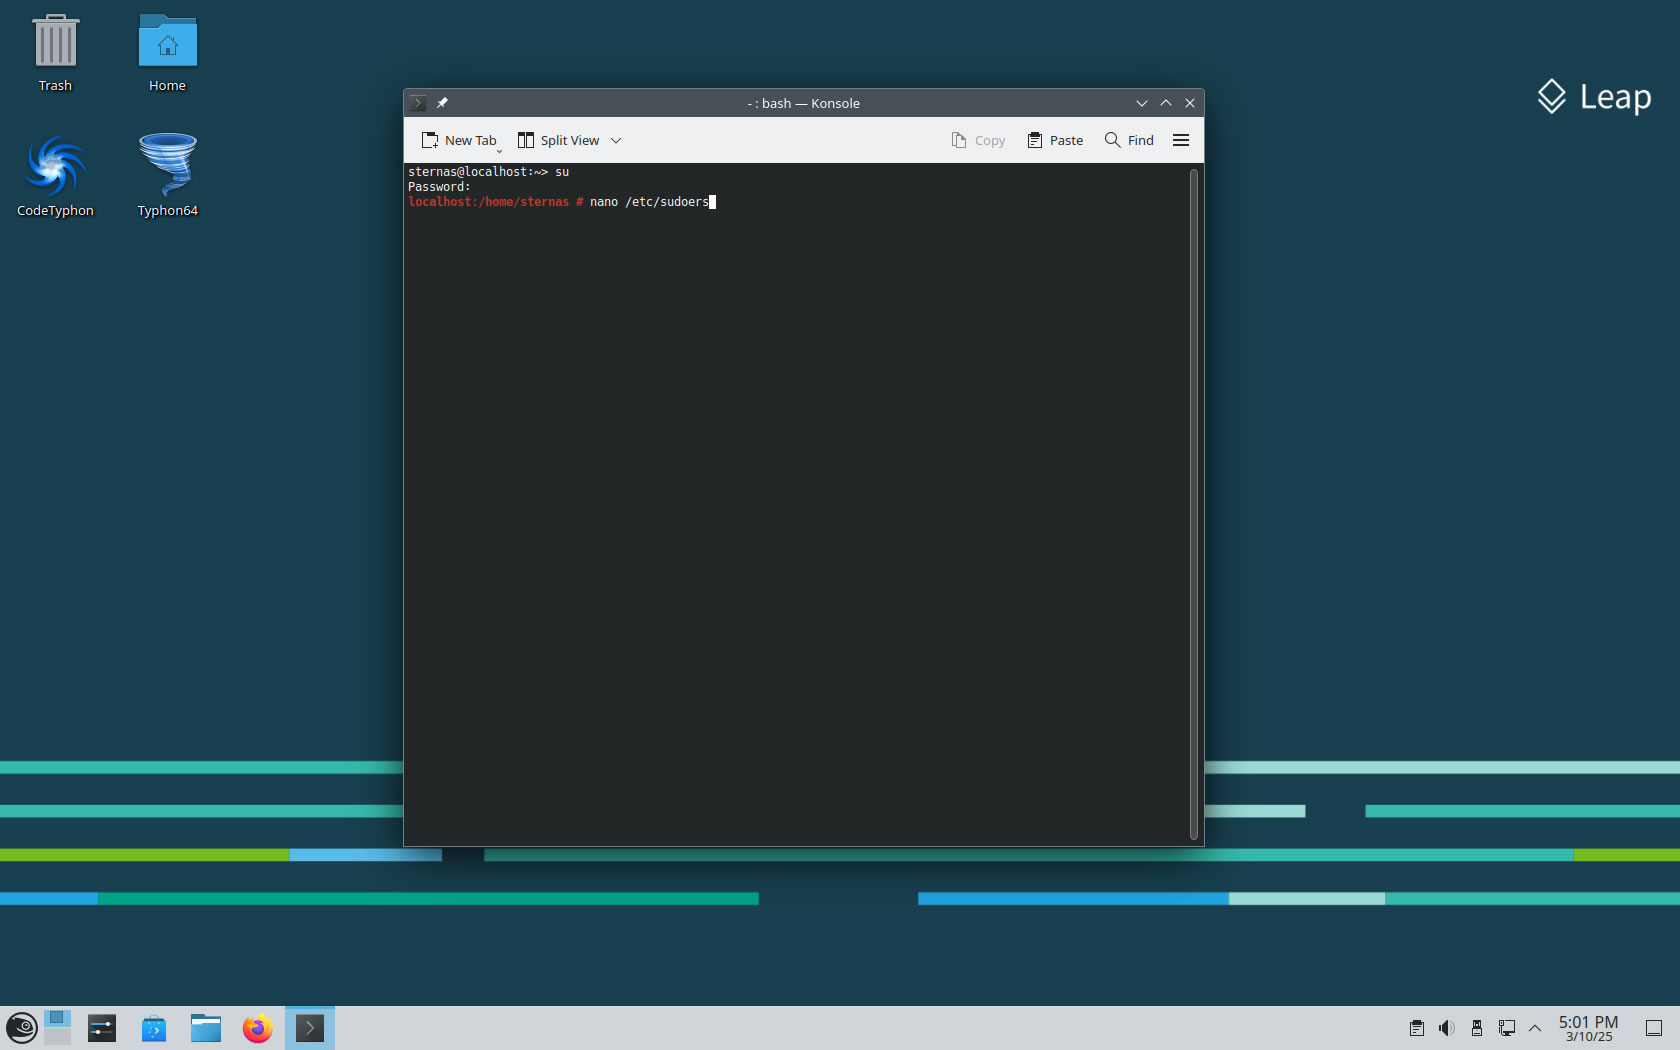
Task: Launch the CodeTyphon desktop shortcut
Action: [55, 176]
